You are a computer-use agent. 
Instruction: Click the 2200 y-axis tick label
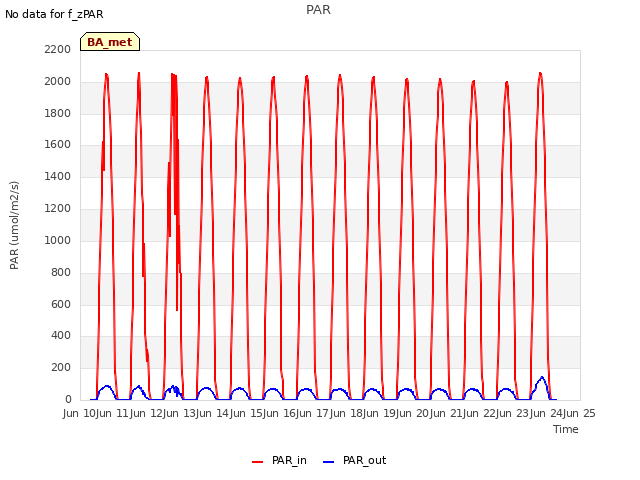click(58, 49)
